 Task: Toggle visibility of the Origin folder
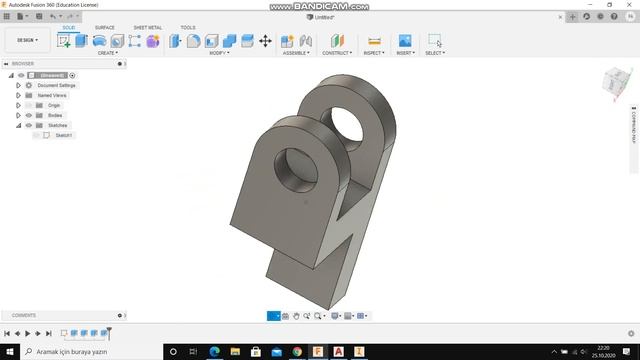pos(29,105)
